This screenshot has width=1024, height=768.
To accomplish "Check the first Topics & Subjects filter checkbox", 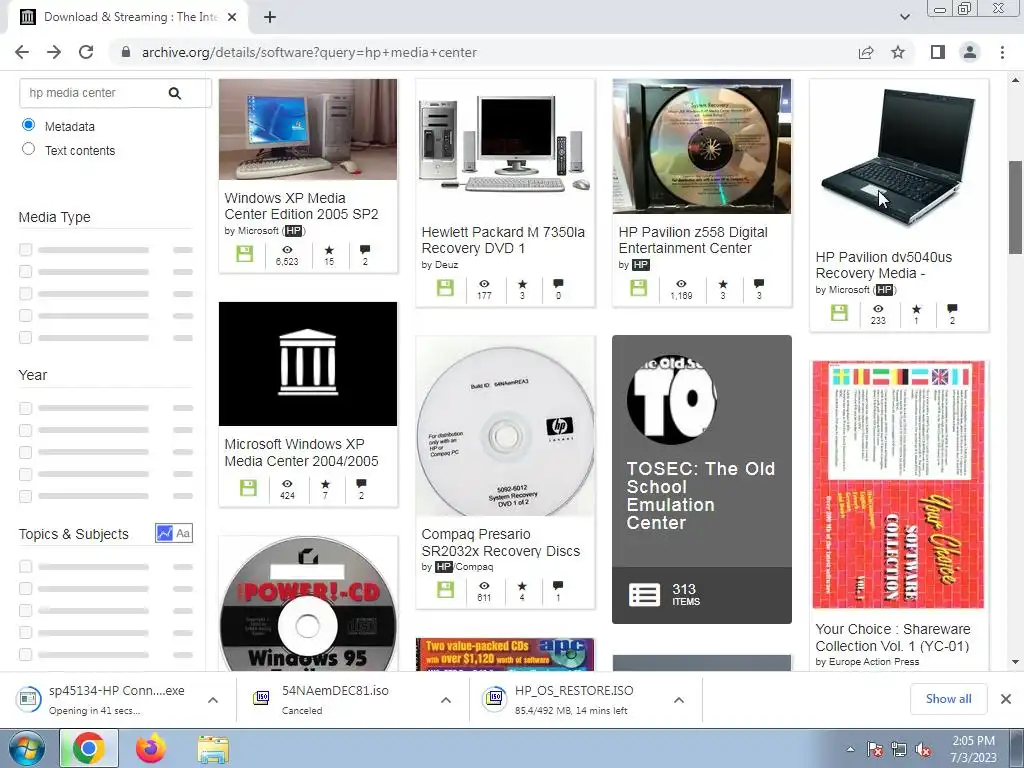I will pos(25,566).
